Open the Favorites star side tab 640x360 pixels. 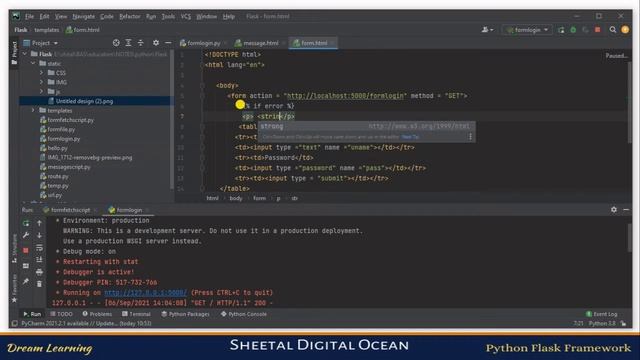(x=14, y=289)
